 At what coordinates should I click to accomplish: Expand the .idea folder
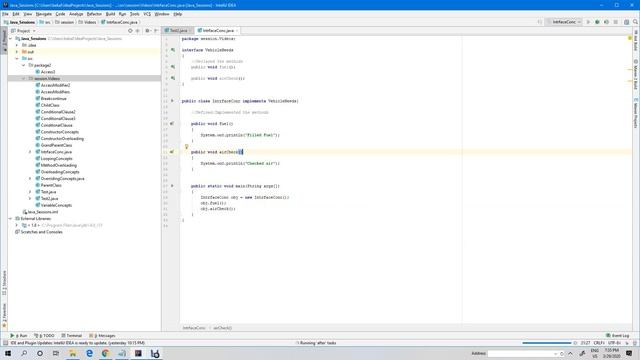(x=17, y=45)
